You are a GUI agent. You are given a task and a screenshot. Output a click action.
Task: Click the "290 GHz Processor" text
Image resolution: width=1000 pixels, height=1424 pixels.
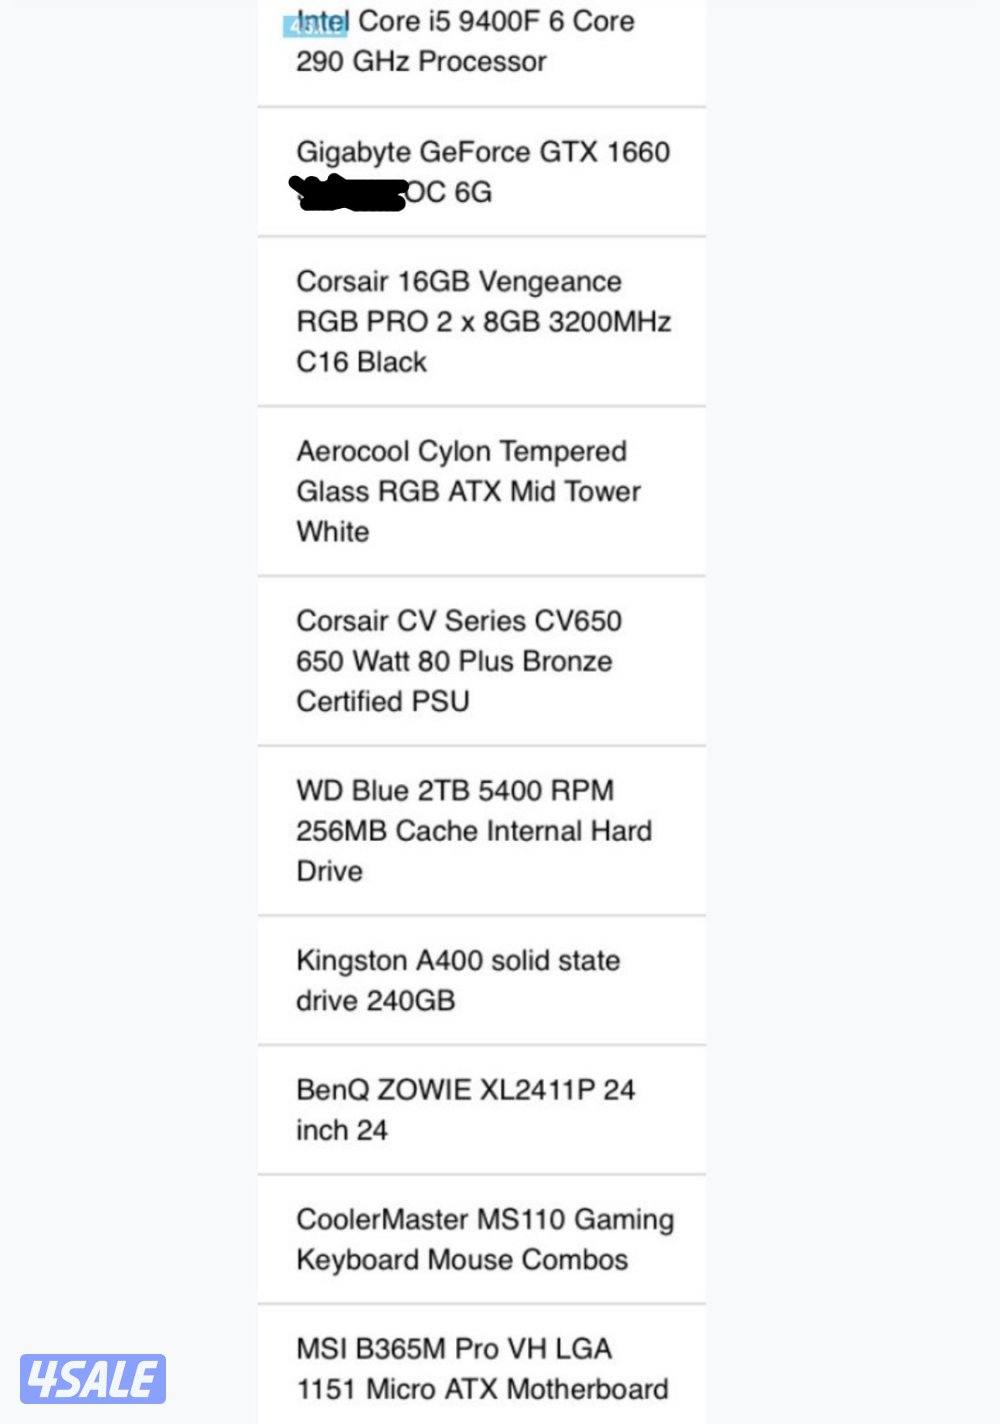(x=421, y=62)
